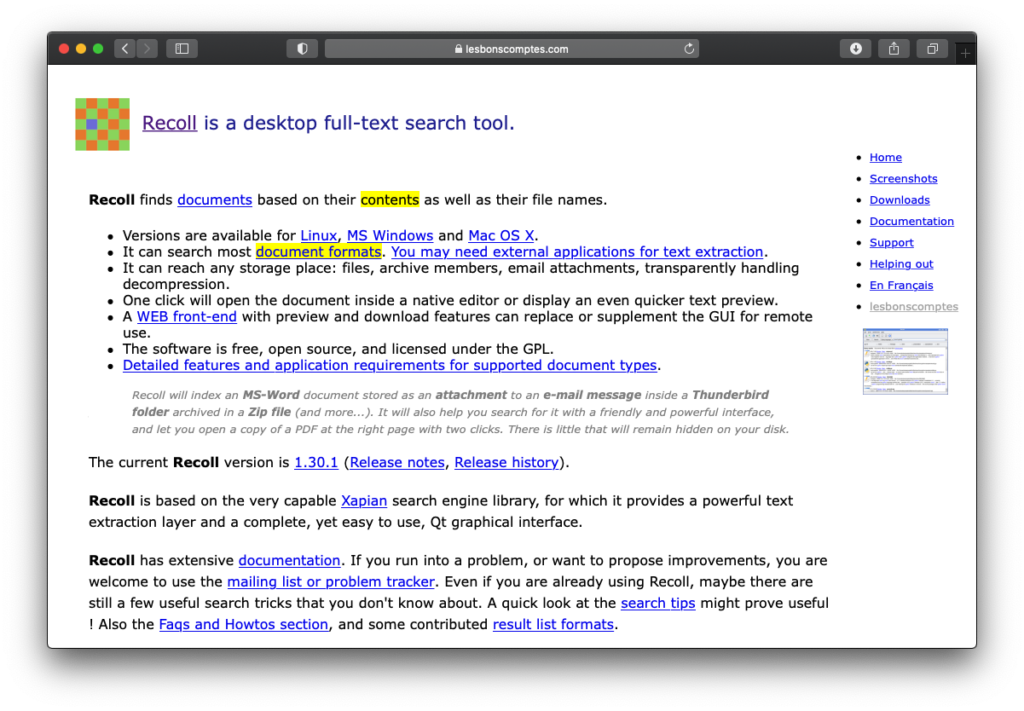Add a new tab with the plus button
This screenshot has width=1024, height=711.
coord(965,53)
